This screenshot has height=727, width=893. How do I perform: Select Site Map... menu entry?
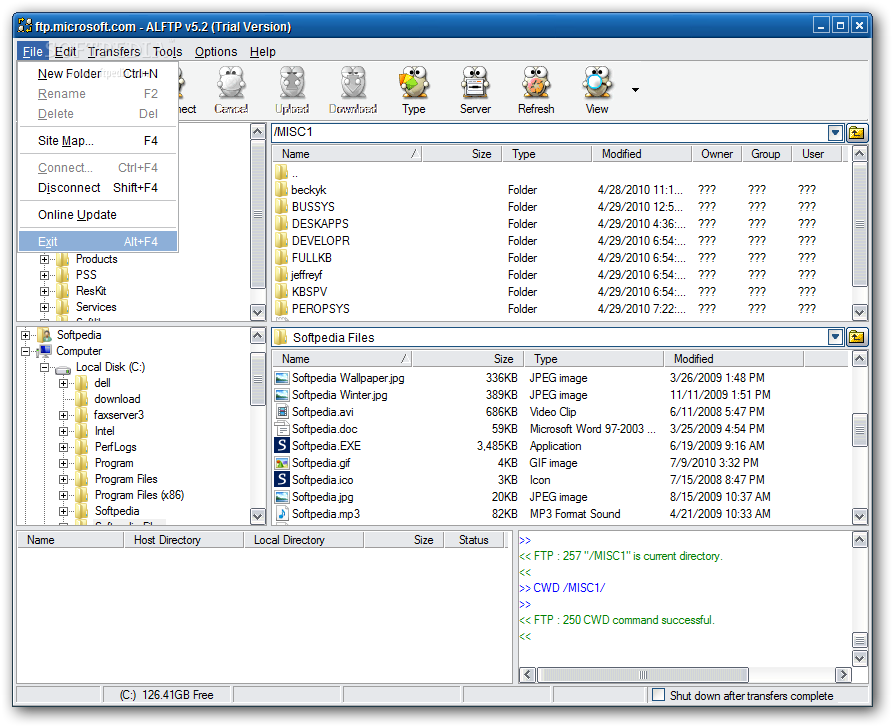pyautogui.click(x=98, y=141)
